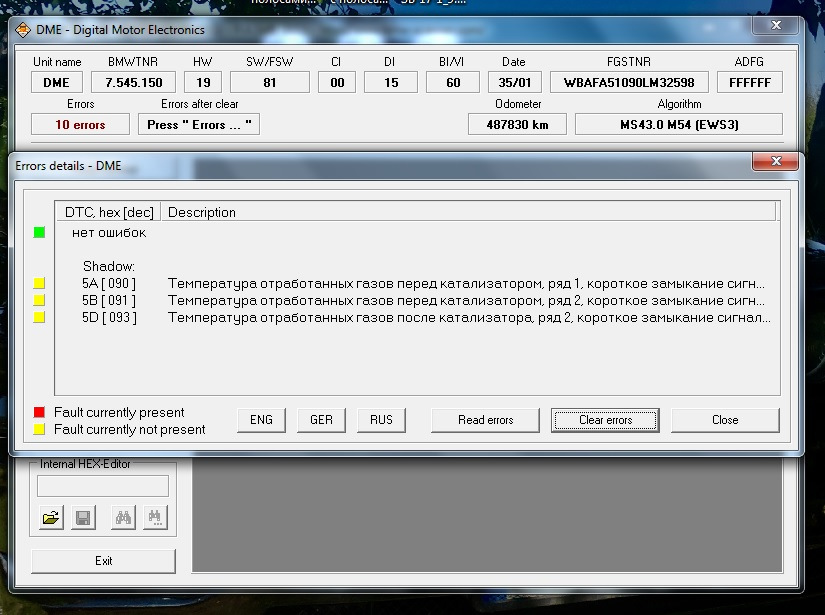This screenshot has height=615, width=825.
Task: Switch error descriptions to ENG
Action: [261, 420]
